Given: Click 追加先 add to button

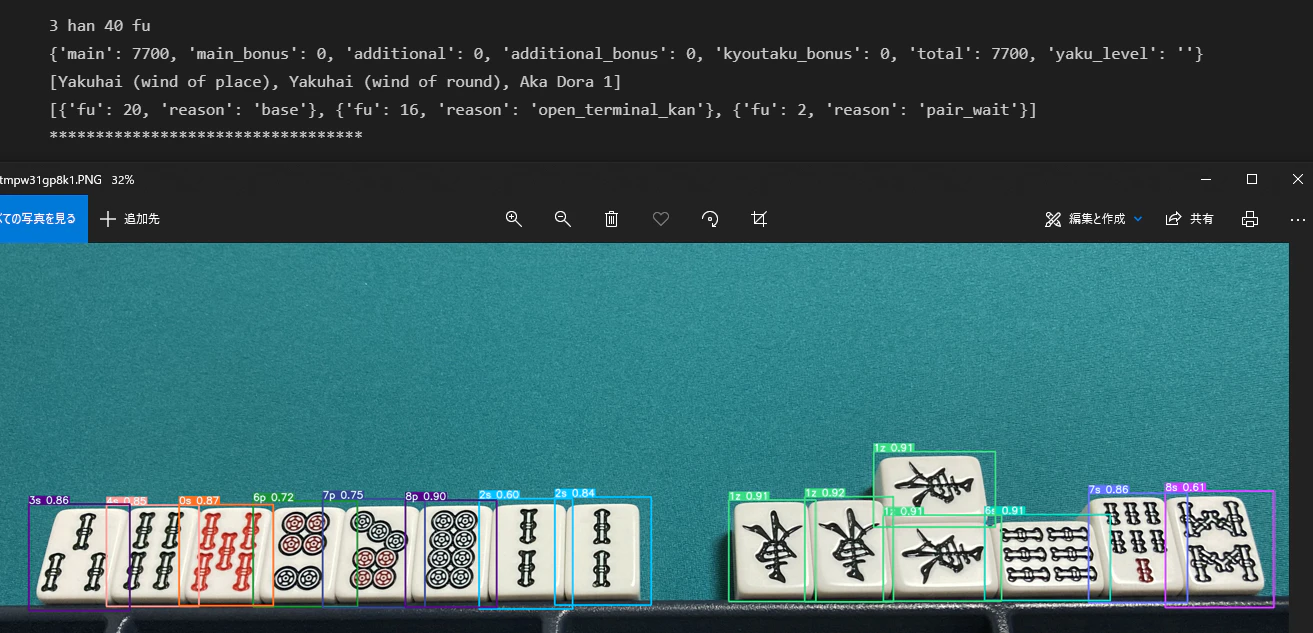Looking at the screenshot, I should 130,219.
